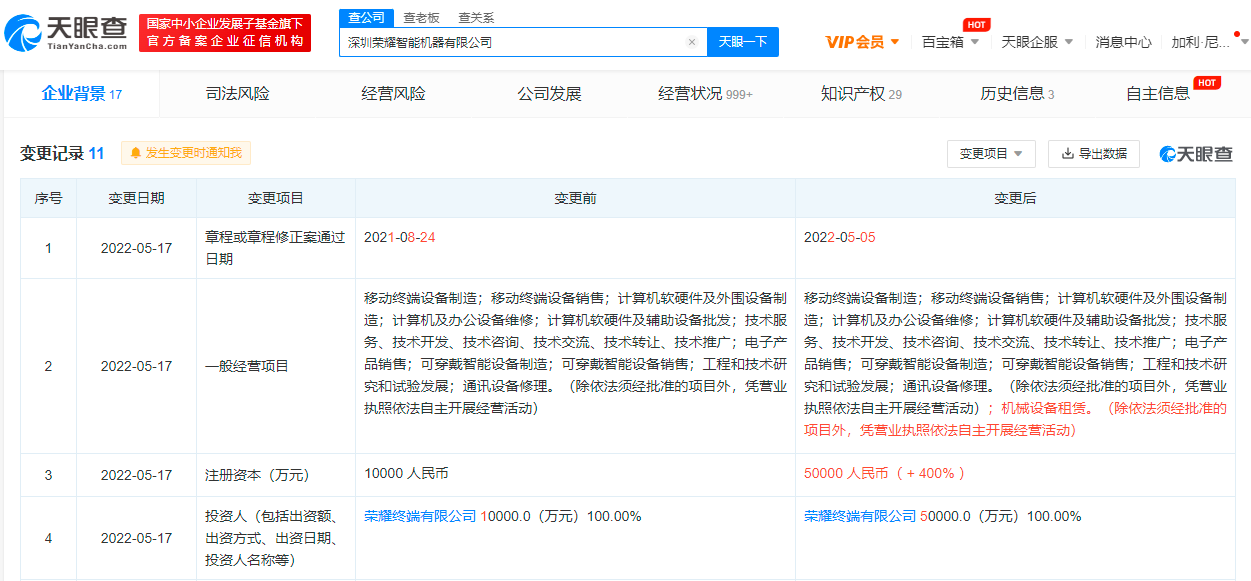Click the 导出数据 export button
Viewport: 1251px width, 581px height.
[x=1094, y=153]
